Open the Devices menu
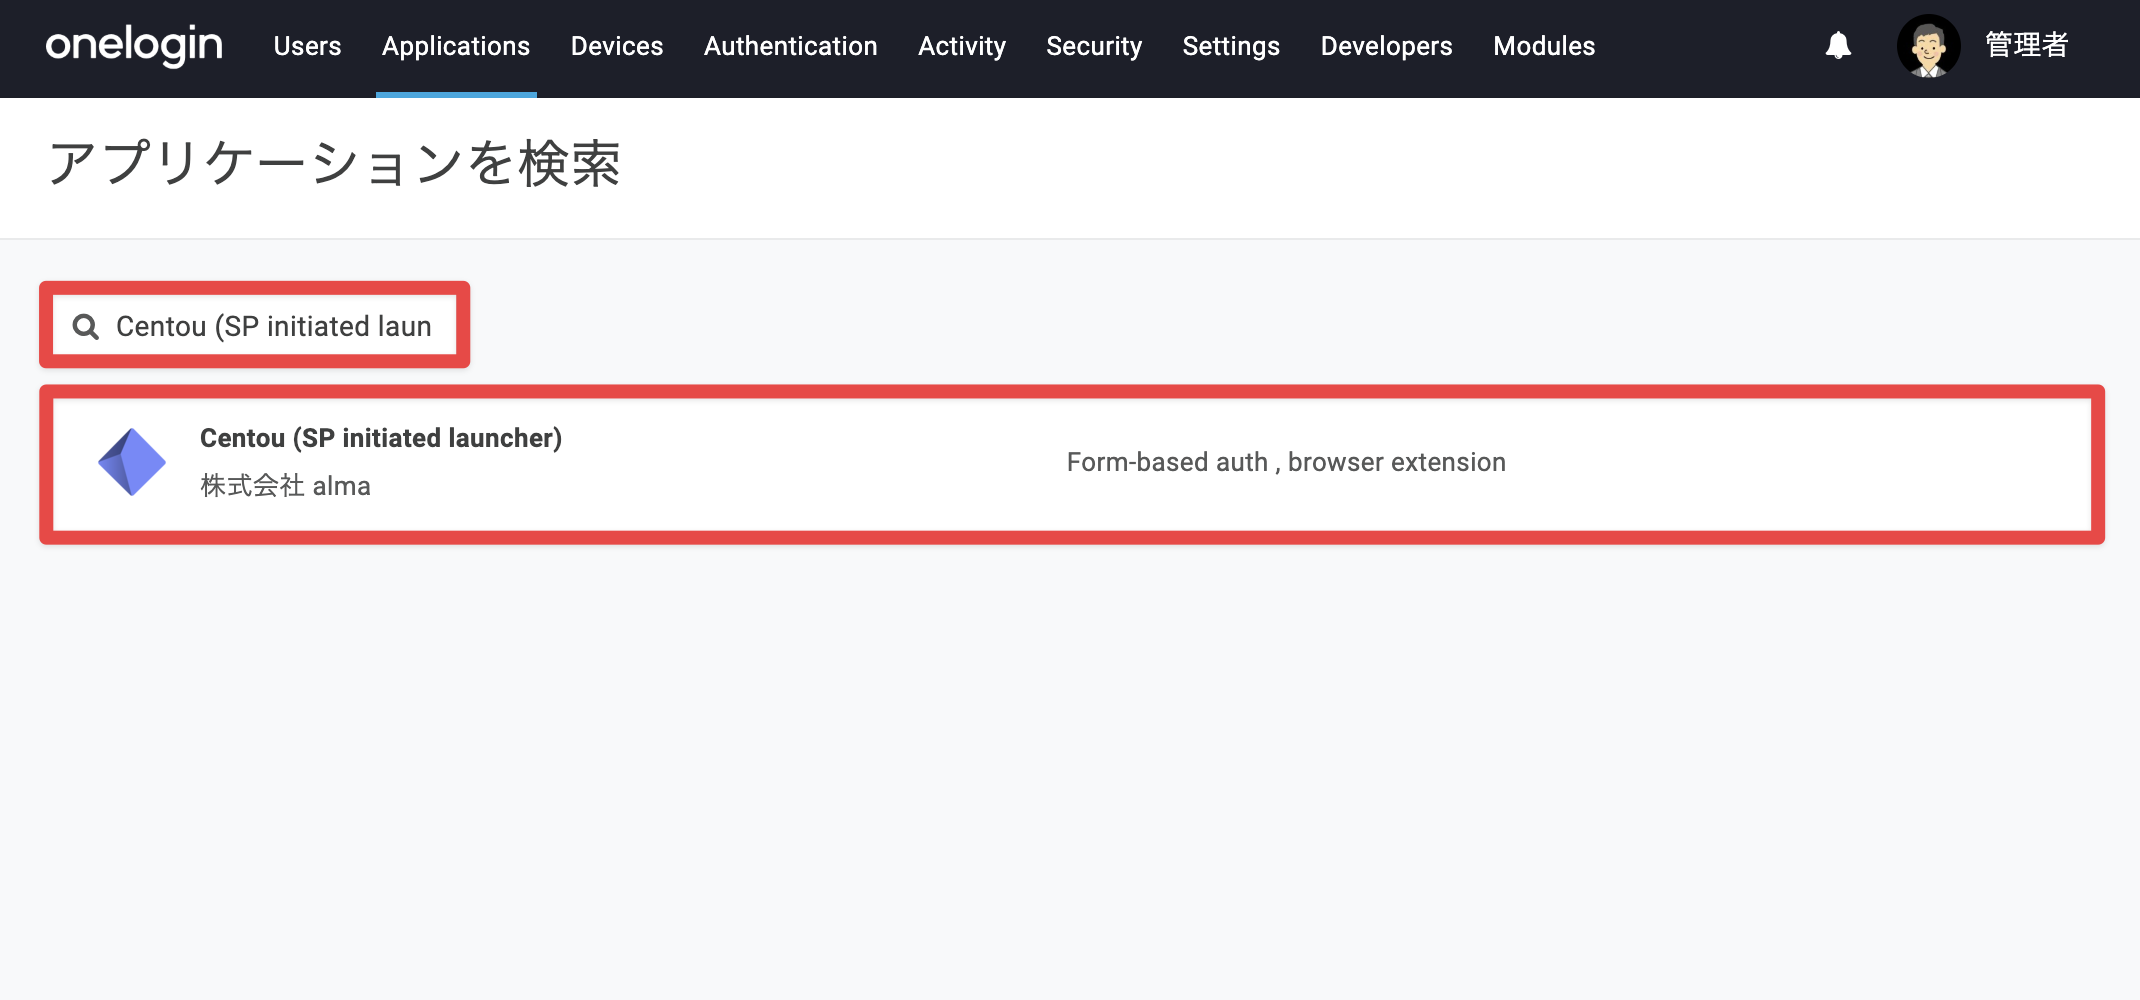Viewport: 2140px width, 1000px height. click(x=617, y=46)
